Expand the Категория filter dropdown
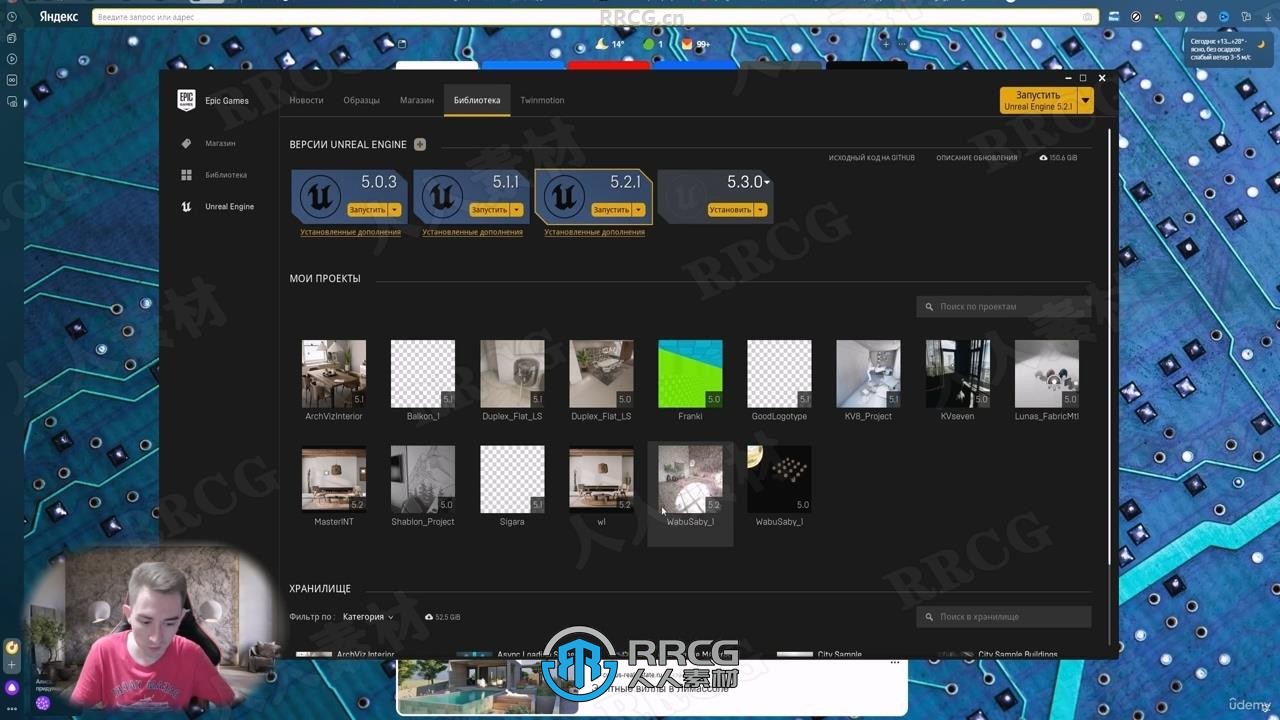 coord(368,617)
